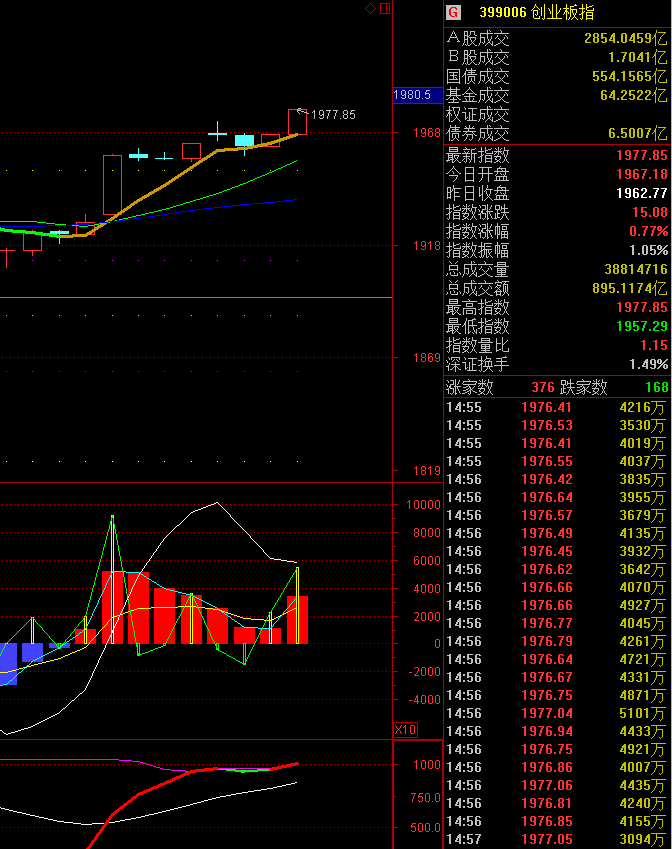Select tick row priced 1976.42
The height and width of the screenshot is (849, 672).
[556, 480]
